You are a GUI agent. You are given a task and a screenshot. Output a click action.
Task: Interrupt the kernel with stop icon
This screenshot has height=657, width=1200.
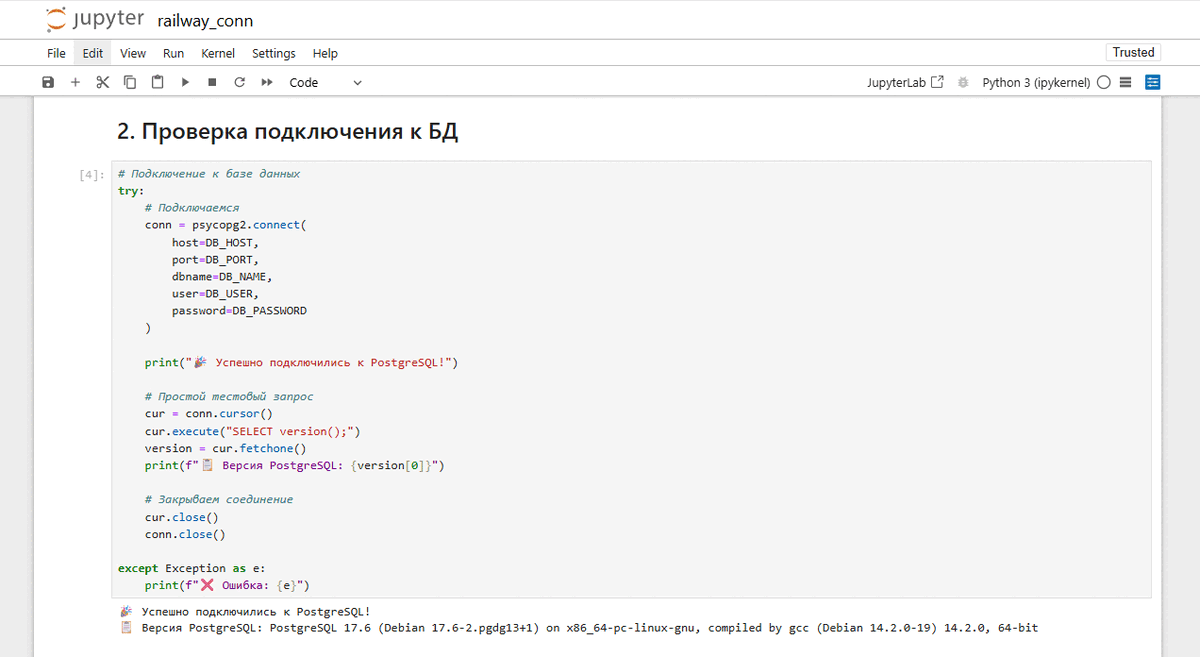tap(212, 82)
